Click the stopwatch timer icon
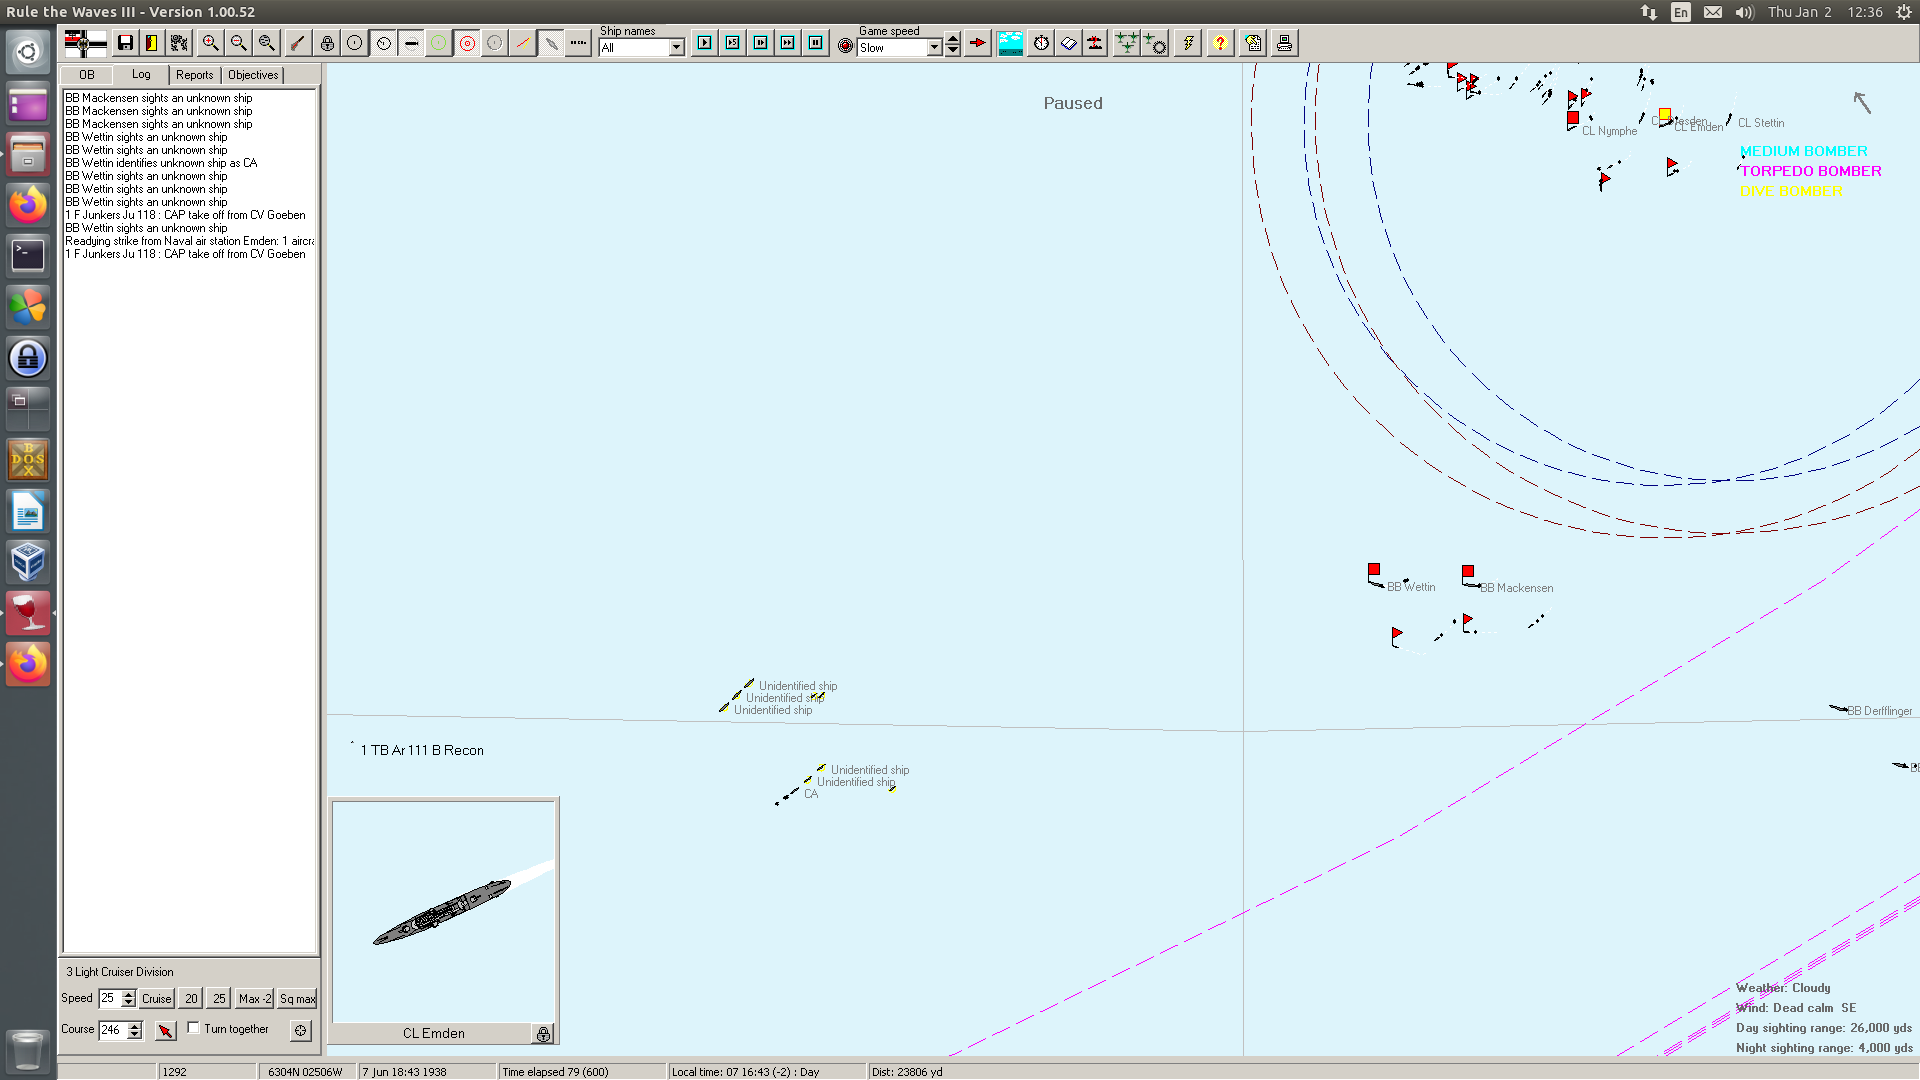The height and width of the screenshot is (1080, 1920). (1041, 43)
